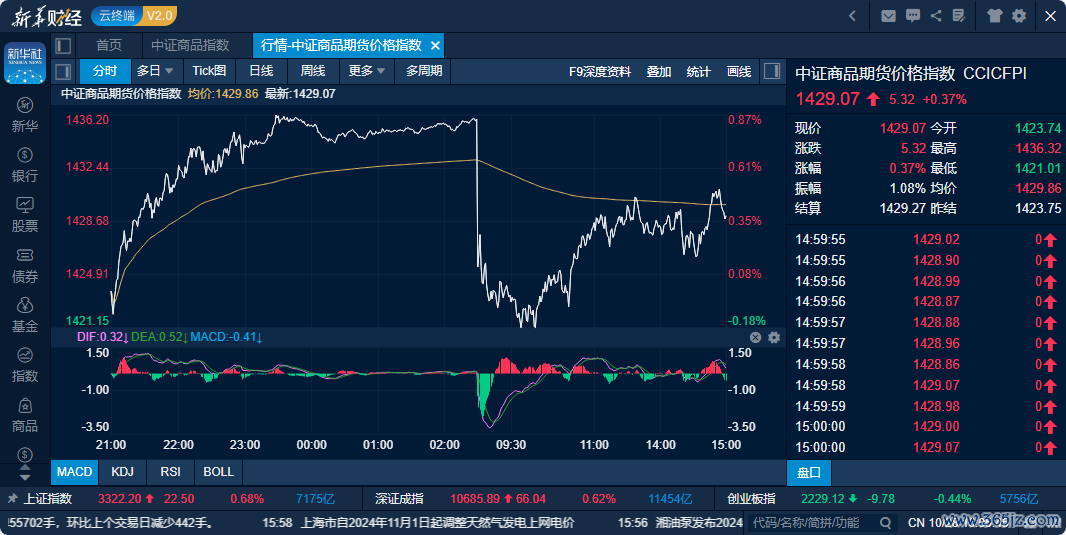
Task: Click the 结算 1429.27 value
Action: click(903, 208)
